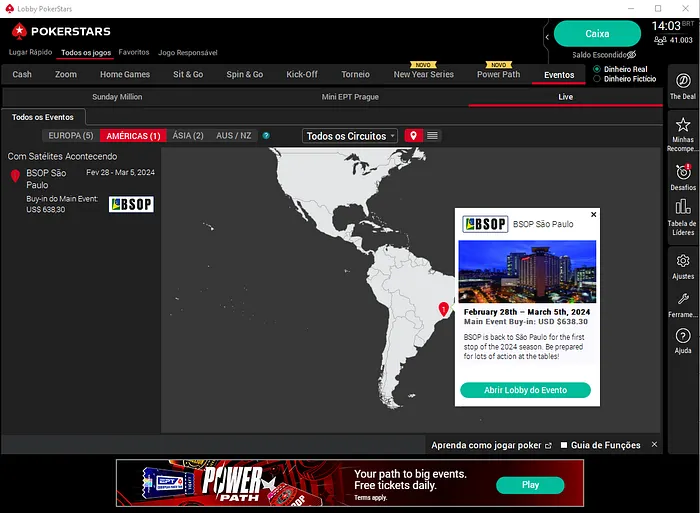Select Eventos tab
The height and width of the screenshot is (513, 700).
click(x=559, y=75)
